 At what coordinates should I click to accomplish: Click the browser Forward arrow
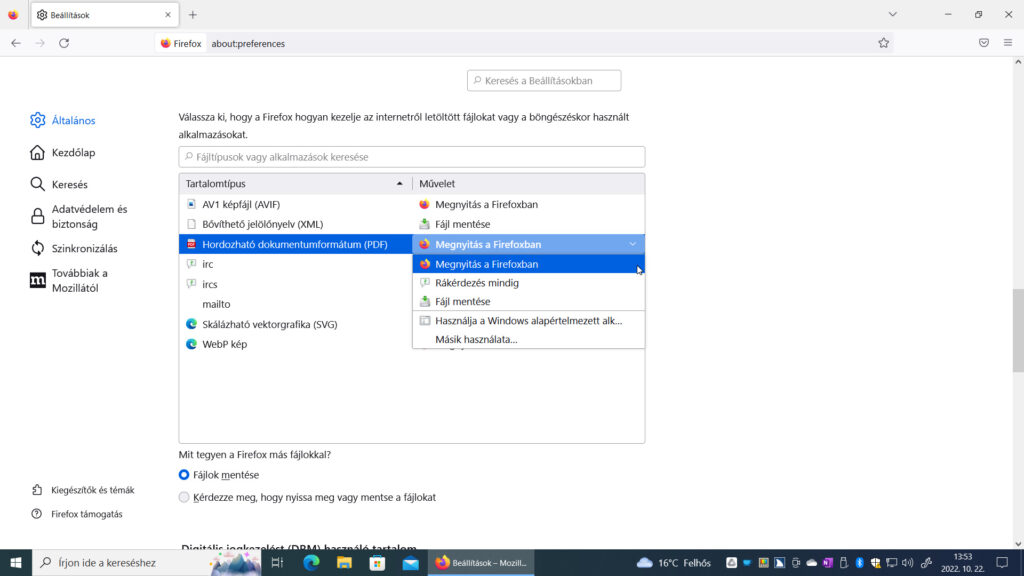tap(40, 43)
